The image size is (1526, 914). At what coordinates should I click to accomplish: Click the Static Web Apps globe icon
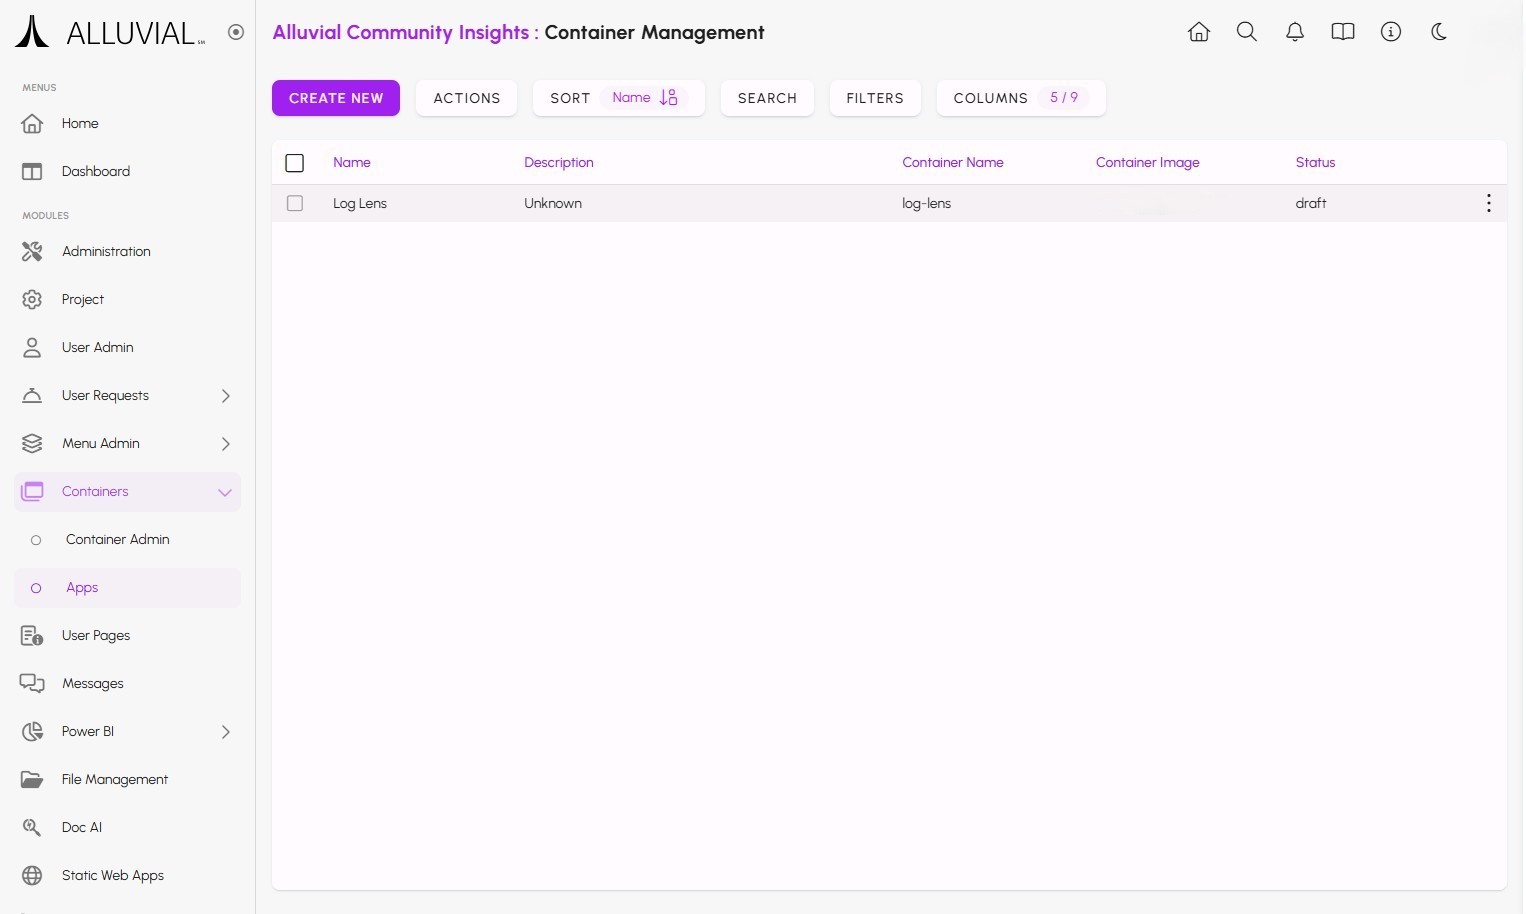coord(32,876)
